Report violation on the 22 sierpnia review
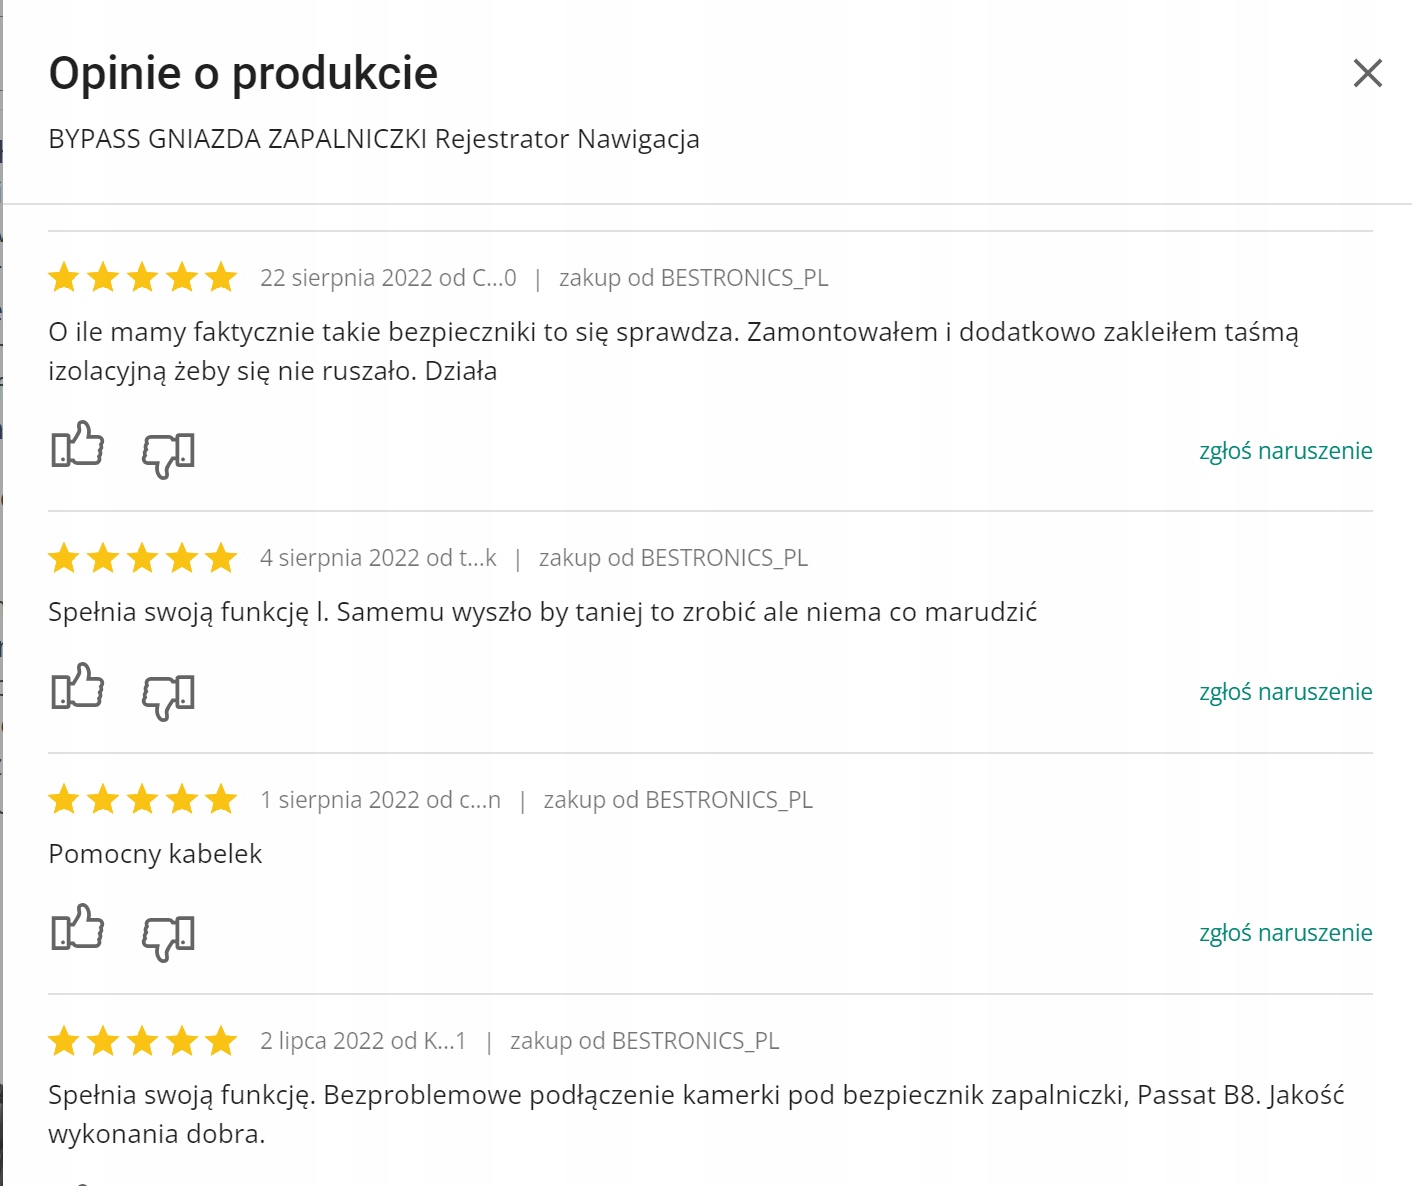 [1285, 451]
